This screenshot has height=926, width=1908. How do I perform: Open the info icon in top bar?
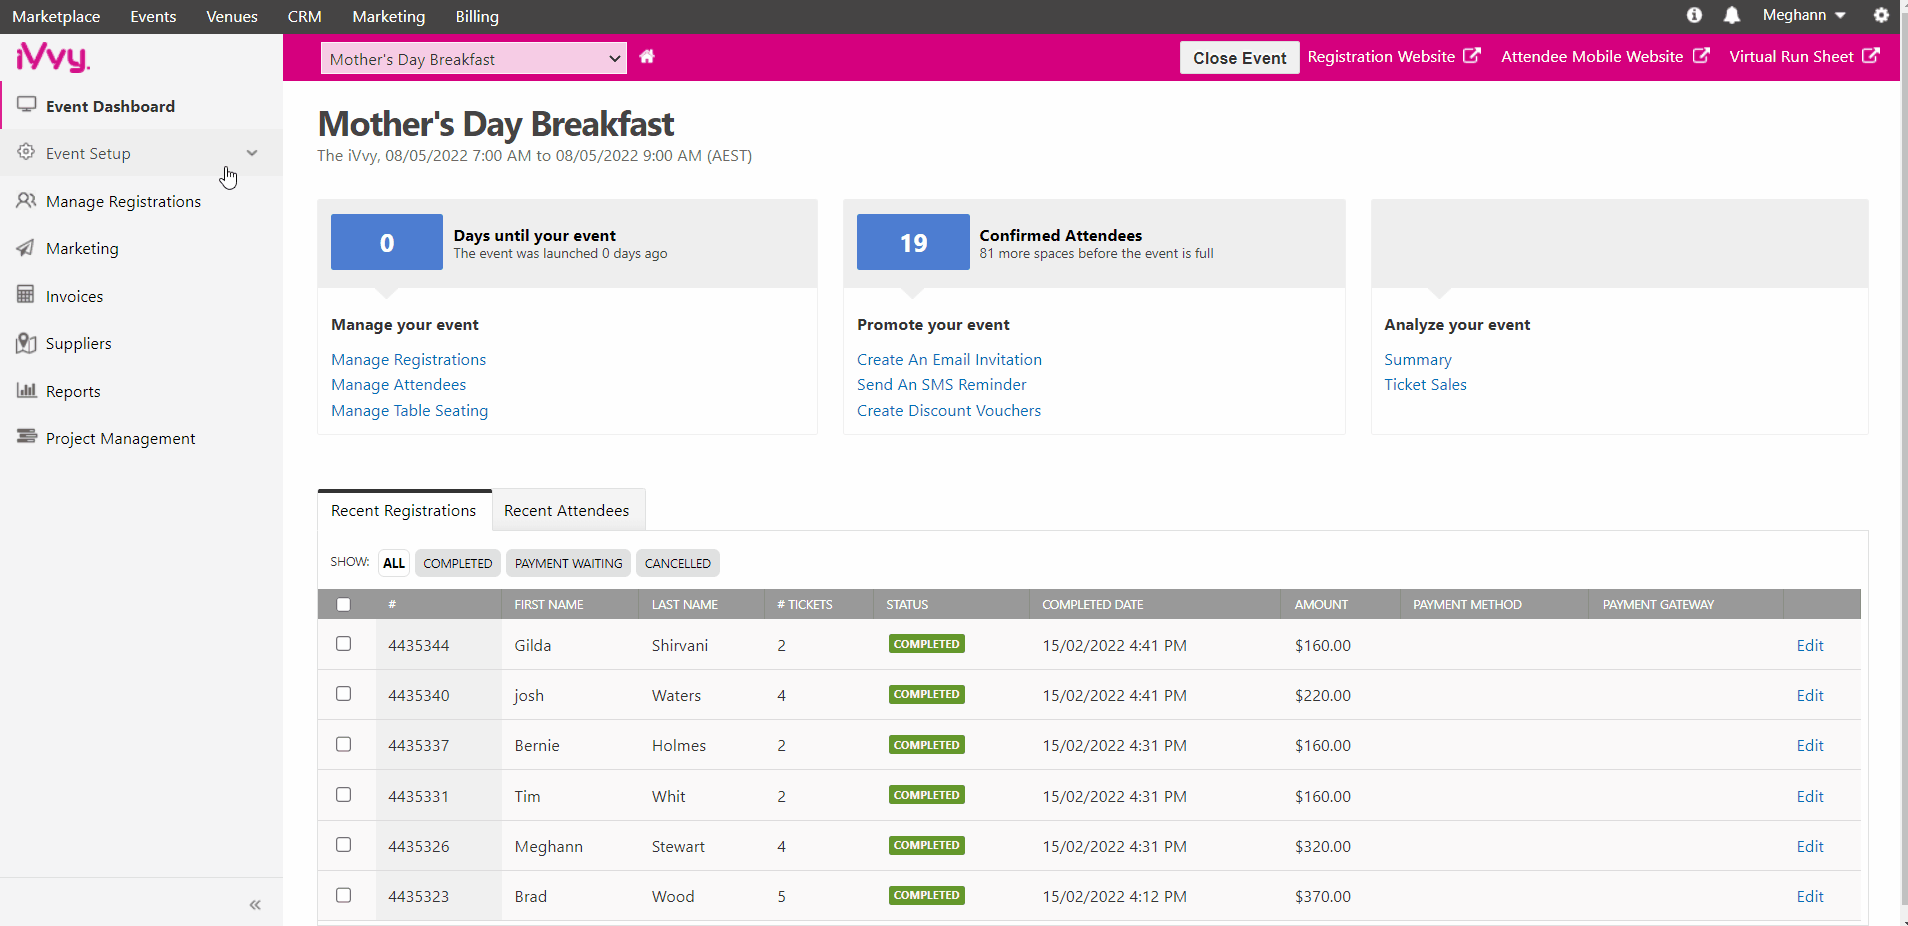(x=1694, y=15)
